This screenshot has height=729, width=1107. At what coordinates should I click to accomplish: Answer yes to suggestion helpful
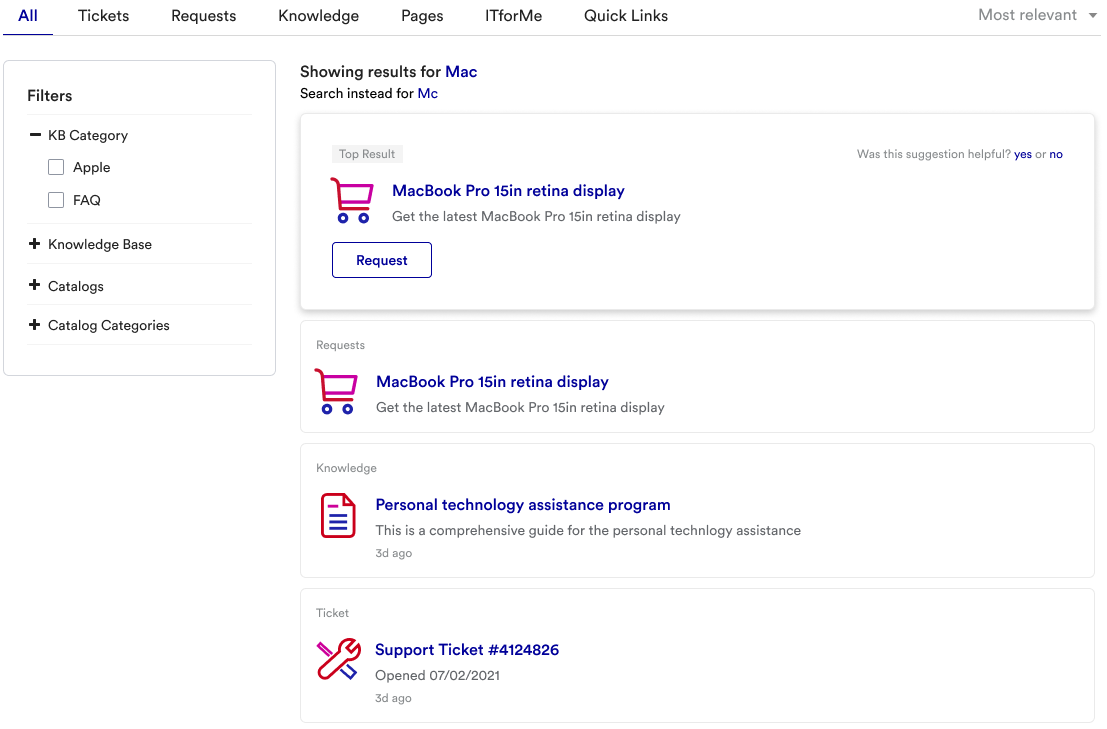click(1023, 155)
